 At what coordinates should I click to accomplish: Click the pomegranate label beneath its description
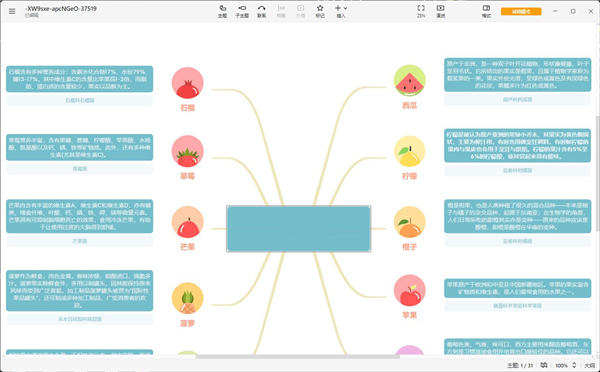click(80, 100)
